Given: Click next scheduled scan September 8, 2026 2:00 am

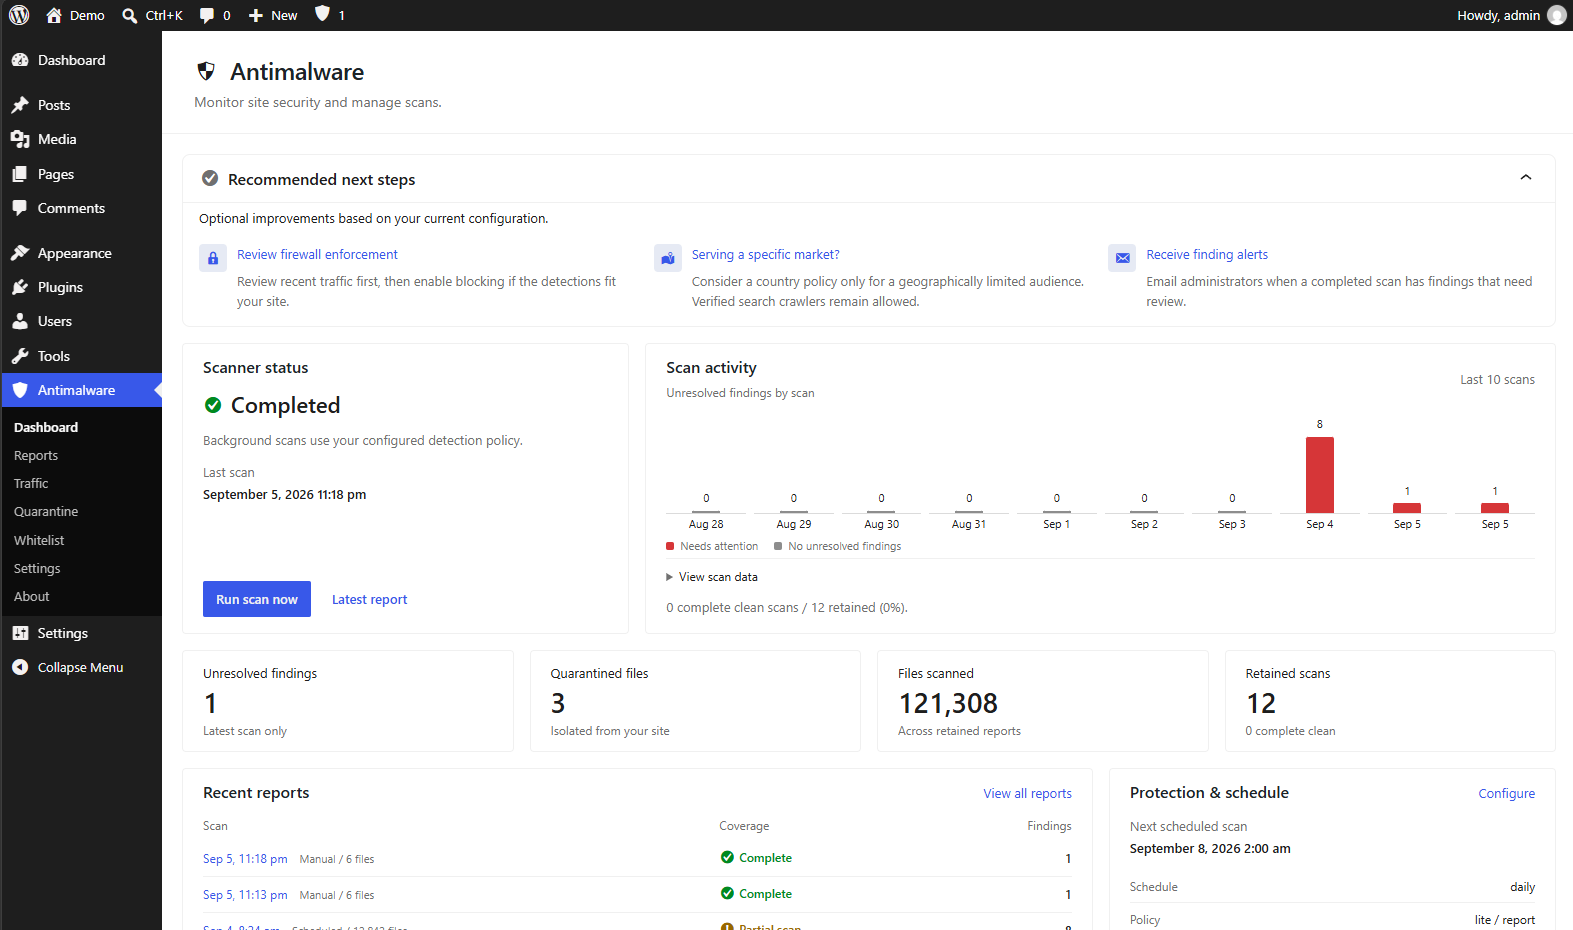Looking at the screenshot, I should pyautogui.click(x=1210, y=849).
